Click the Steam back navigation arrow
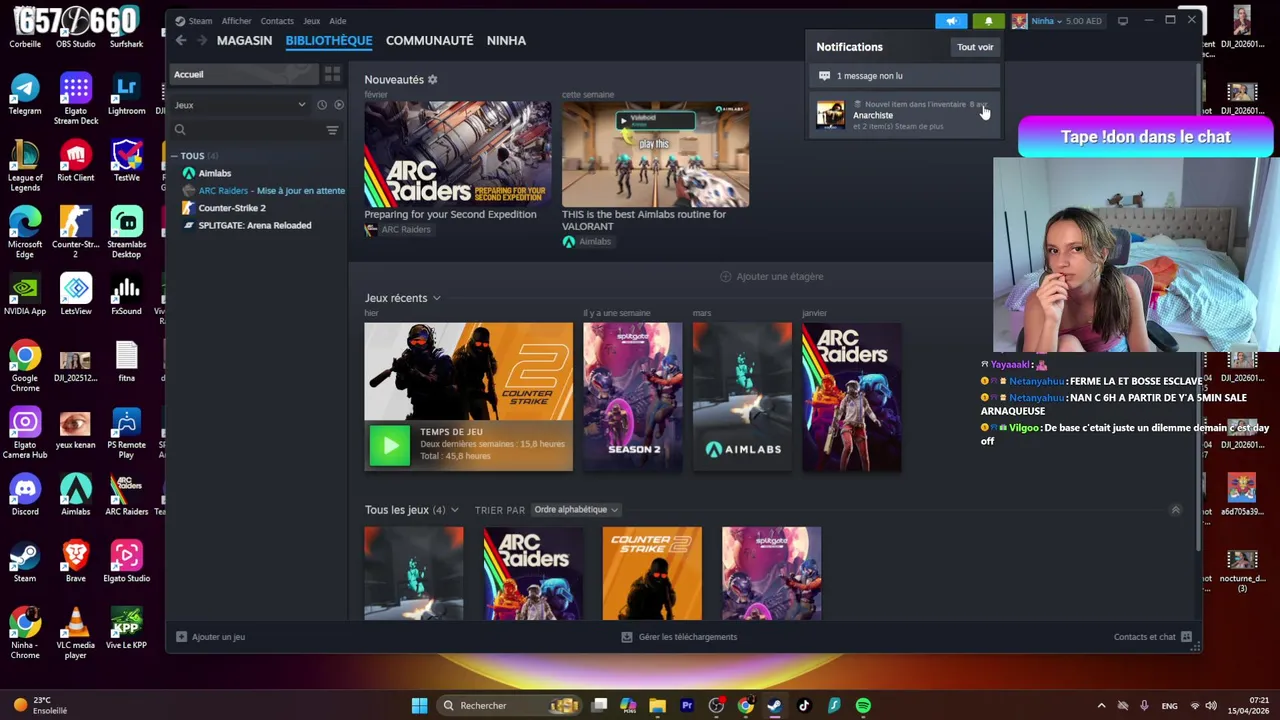Viewport: 1280px width, 720px height. (181, 40)
